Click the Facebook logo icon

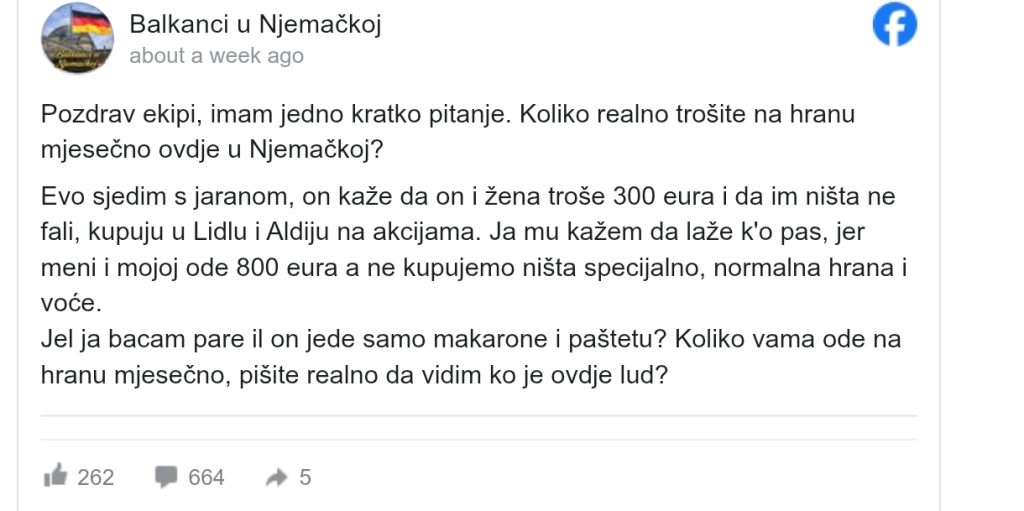point(894,25)
